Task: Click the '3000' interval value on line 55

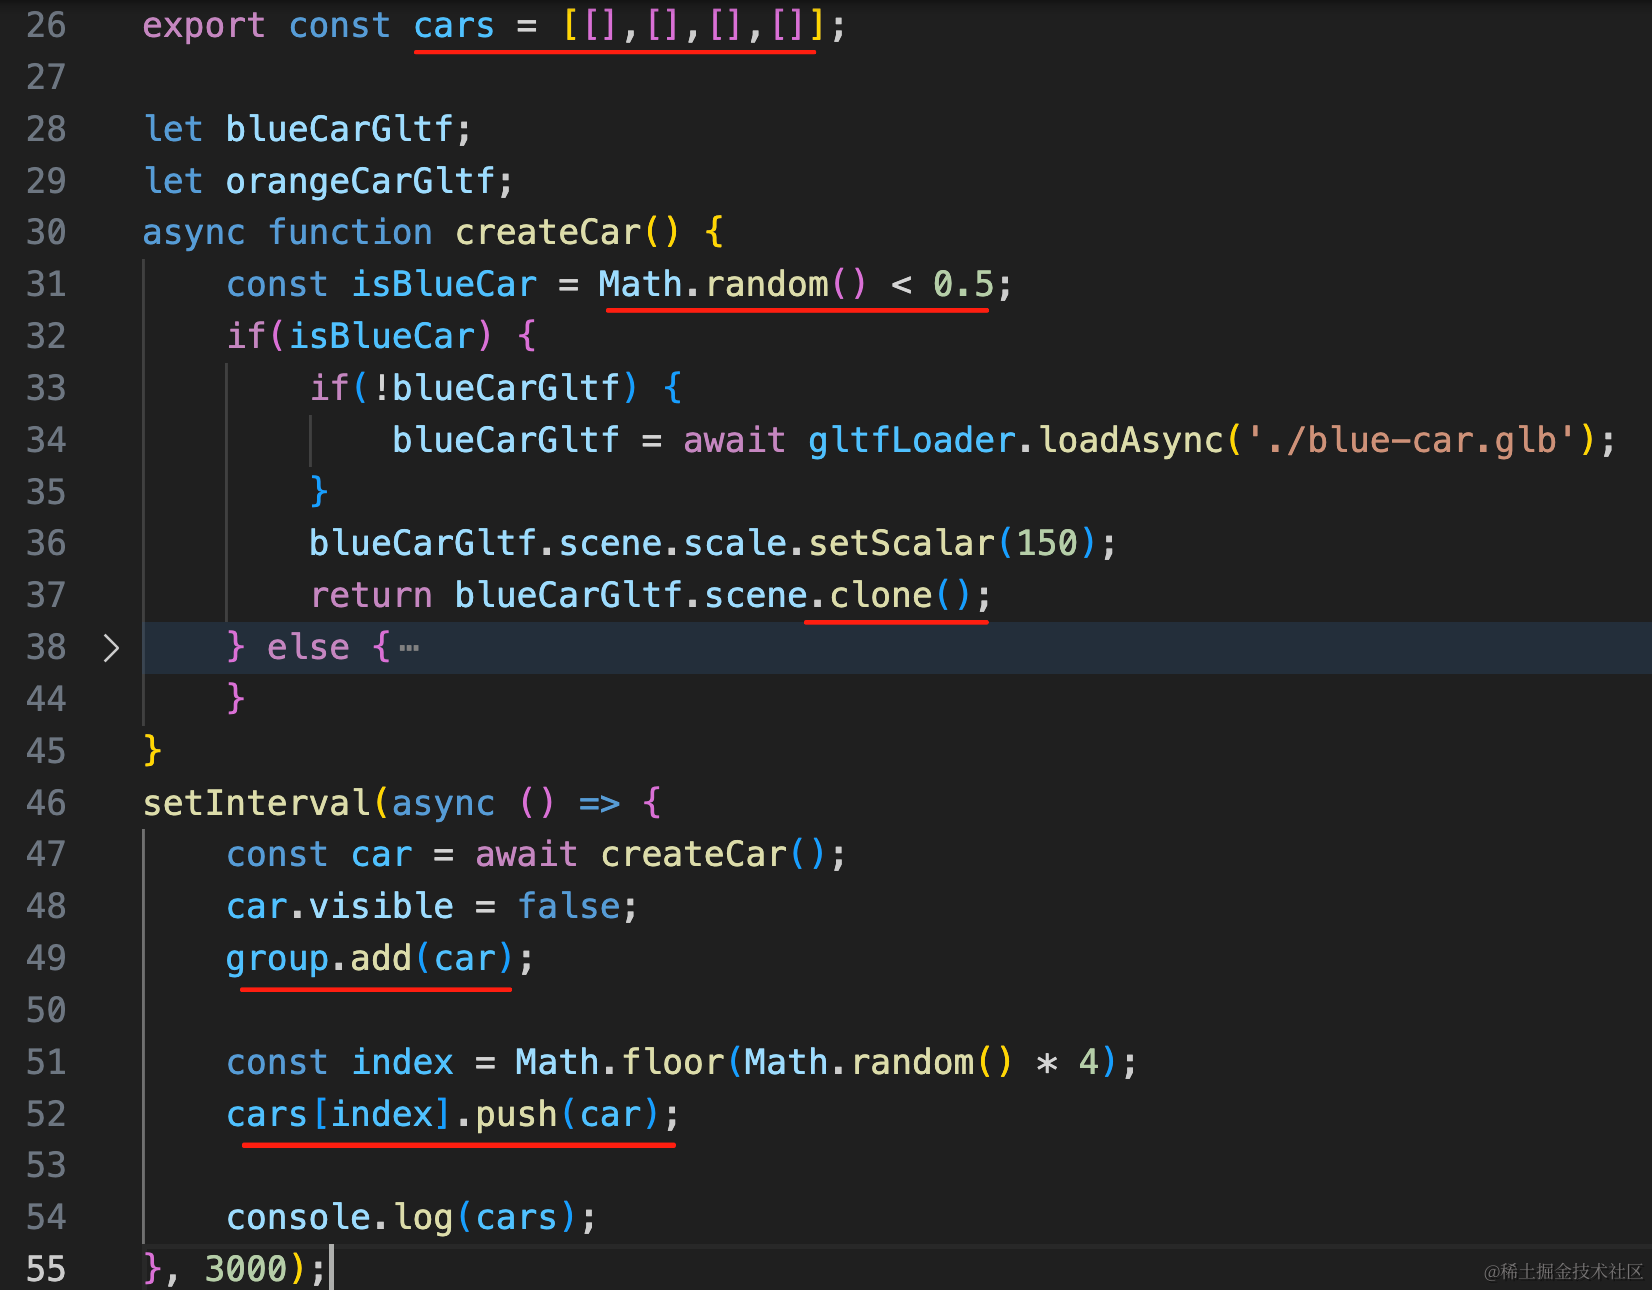Action: tap(246, 1268)
